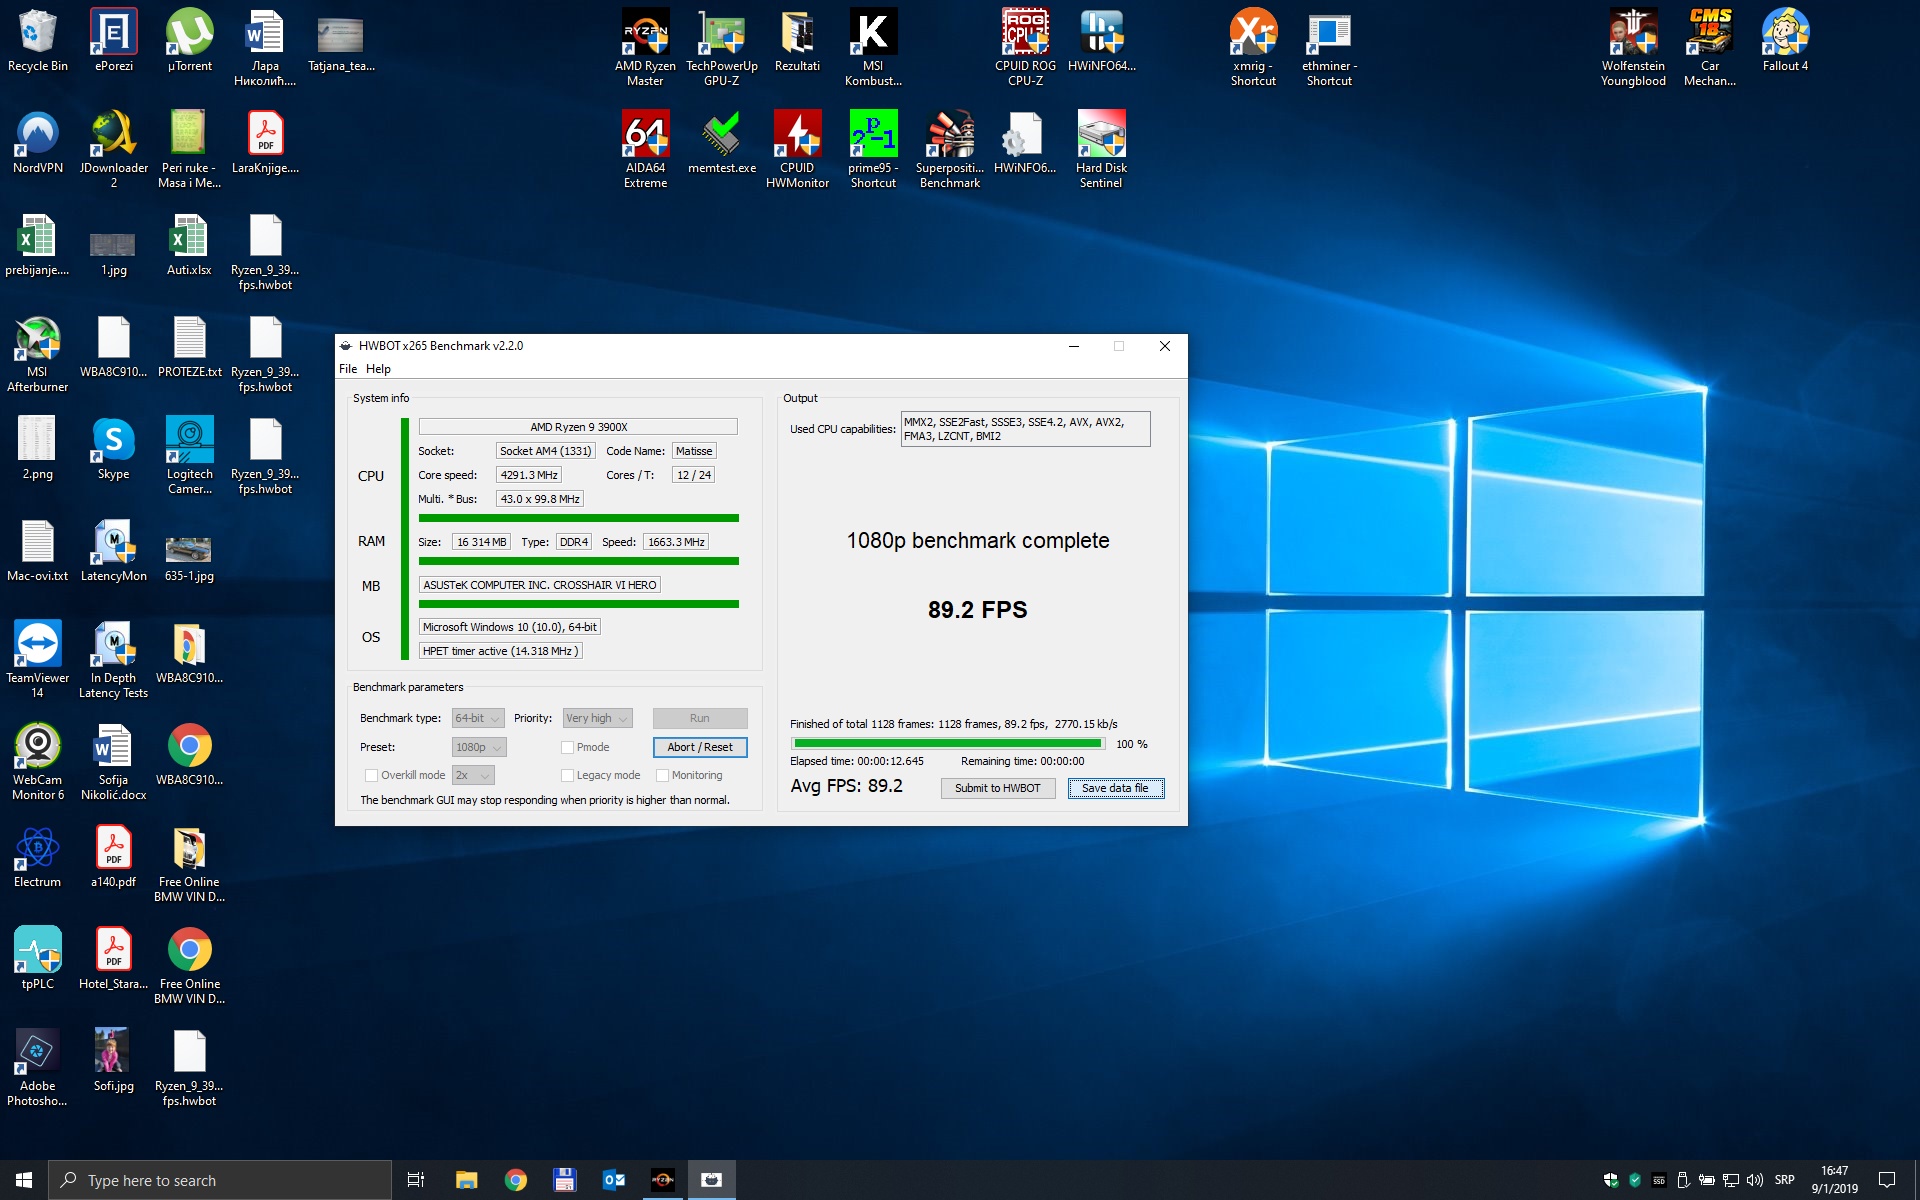Click the Core speed 4291.3 MHz field
Viewport: 1920px width, 1200px height.
[529, 475]
